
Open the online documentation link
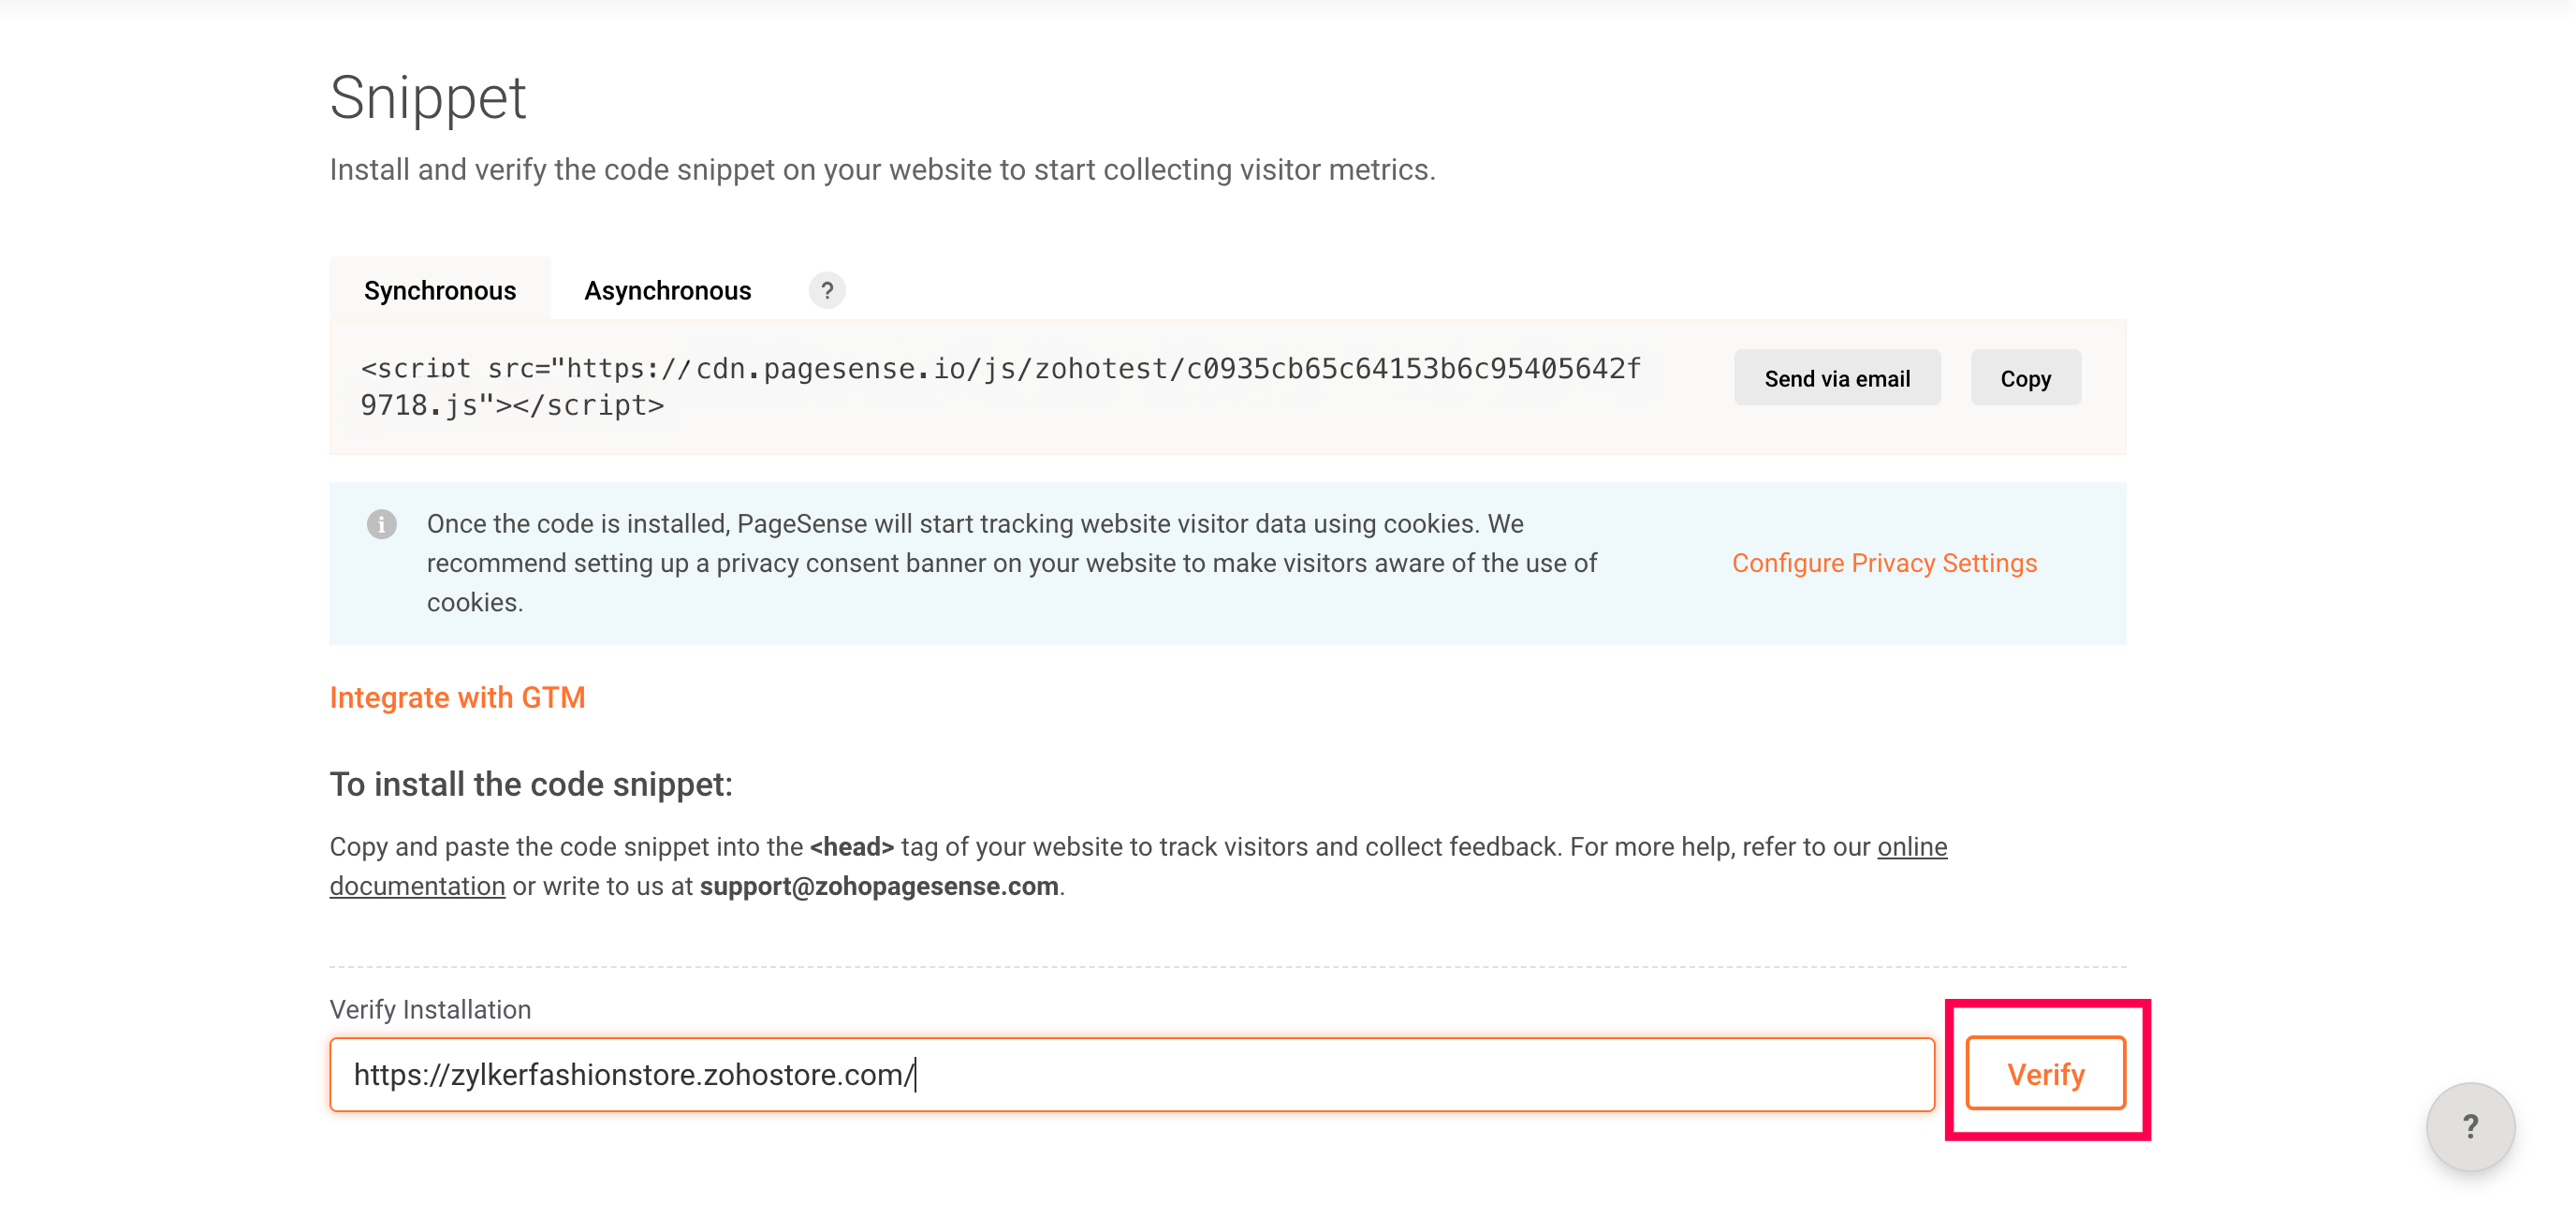[x=1911, y=847]
